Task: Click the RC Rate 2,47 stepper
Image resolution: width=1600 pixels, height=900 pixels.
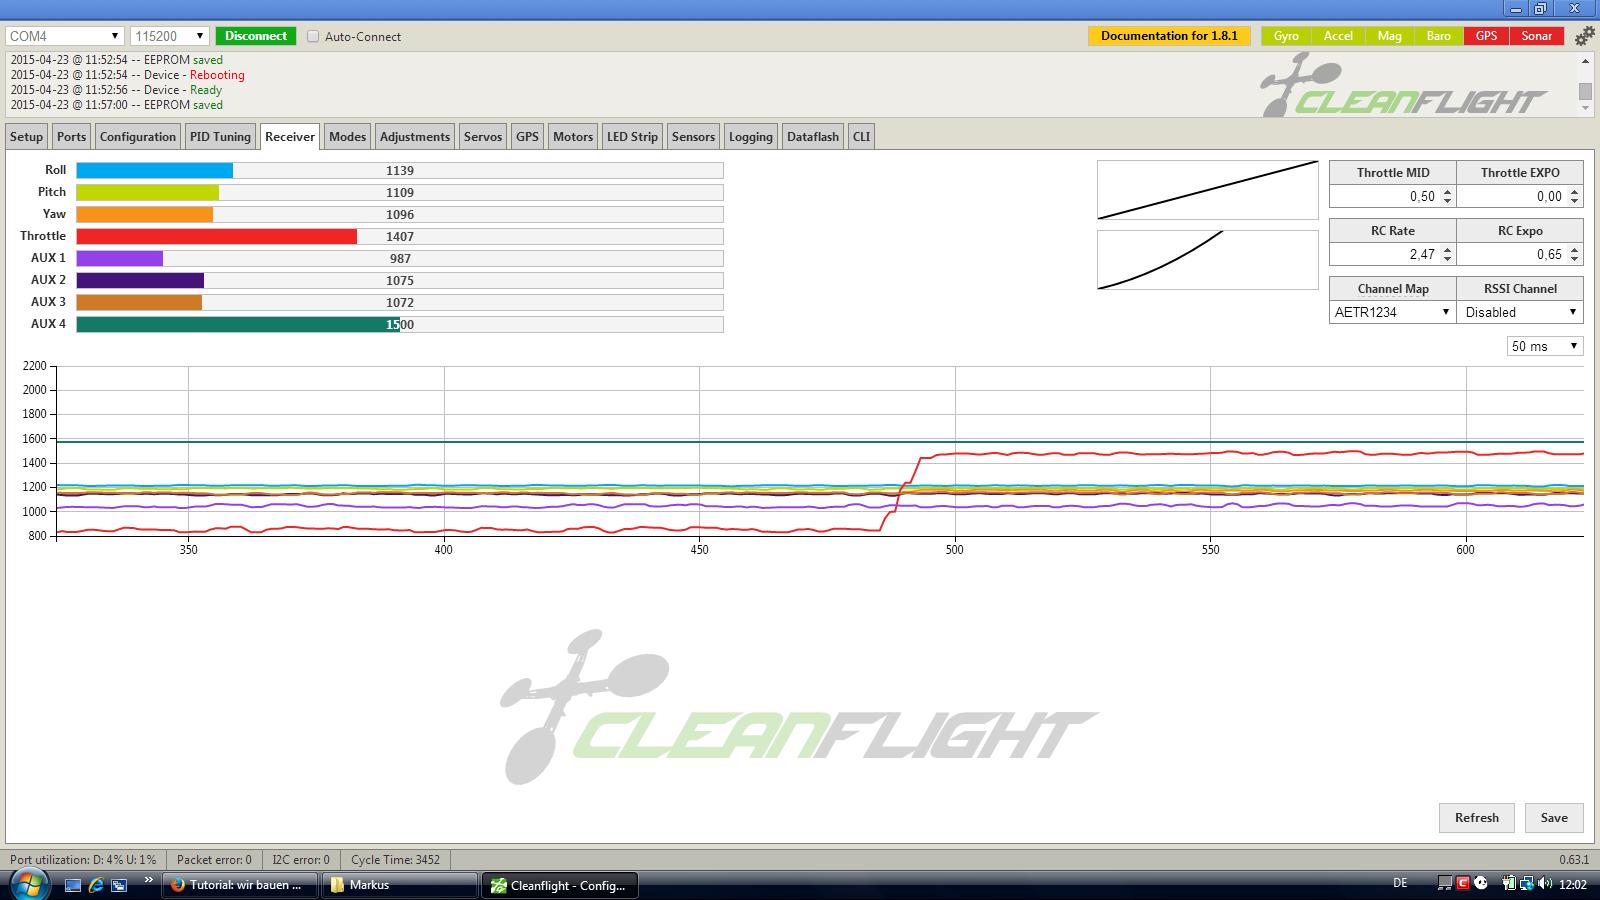Action: 1448,255
